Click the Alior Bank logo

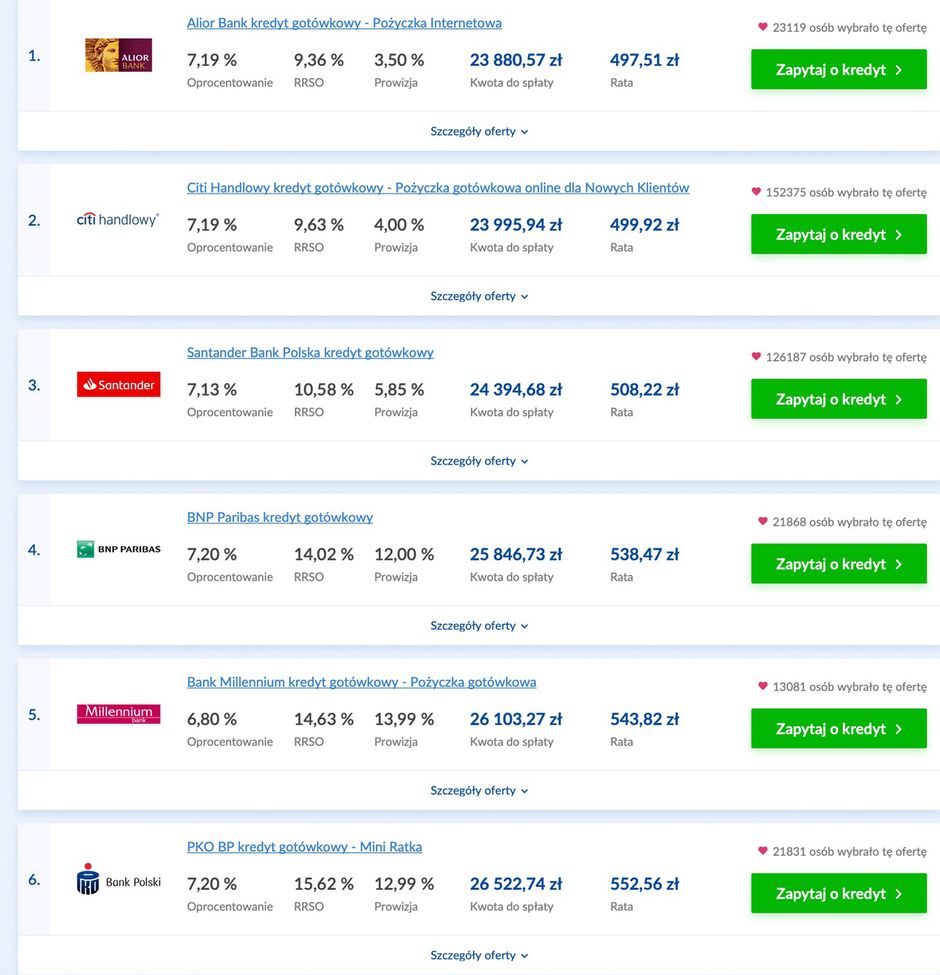coord(118,55)
